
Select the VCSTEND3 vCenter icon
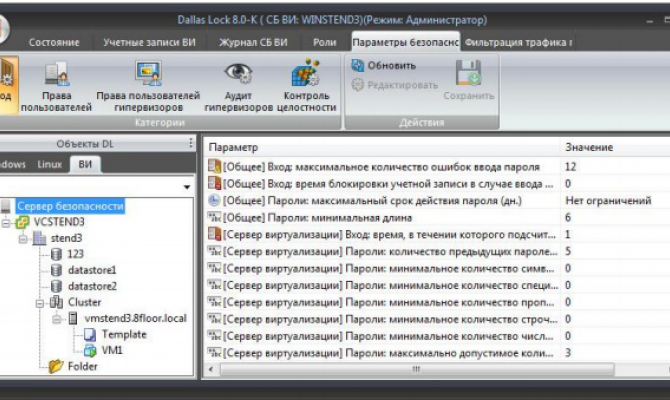23,222
